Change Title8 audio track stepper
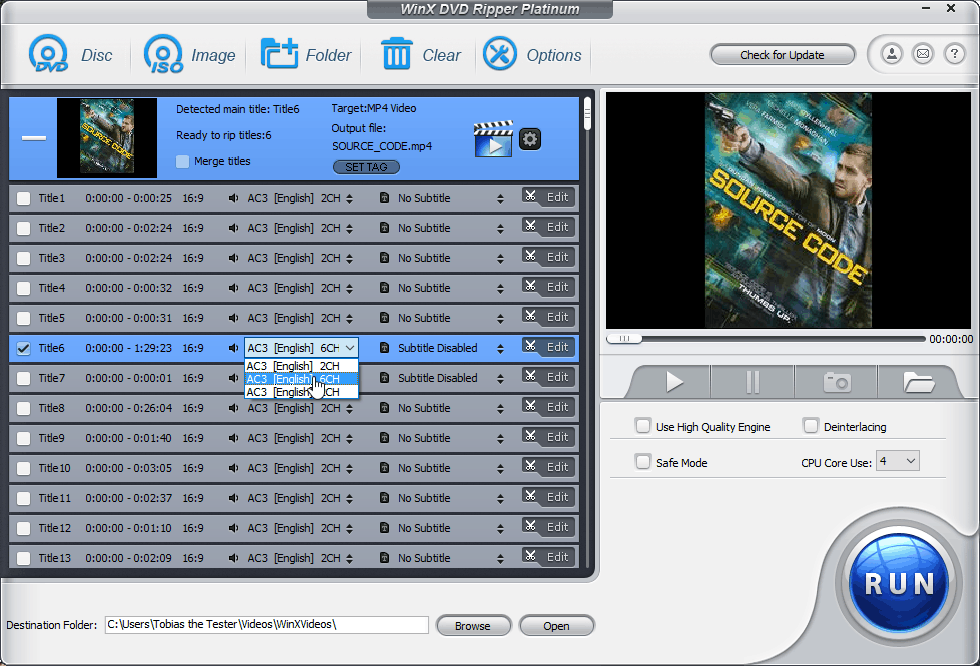980x666 pixels. coord(349,409)
